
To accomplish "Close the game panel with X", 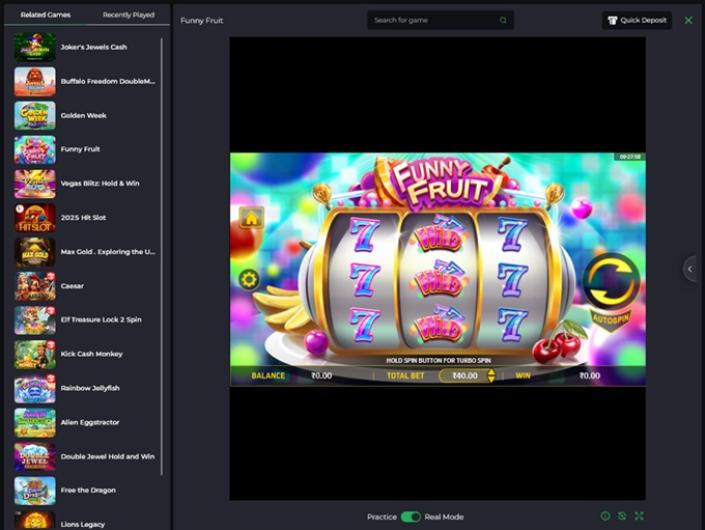I will tap(688, 20).
